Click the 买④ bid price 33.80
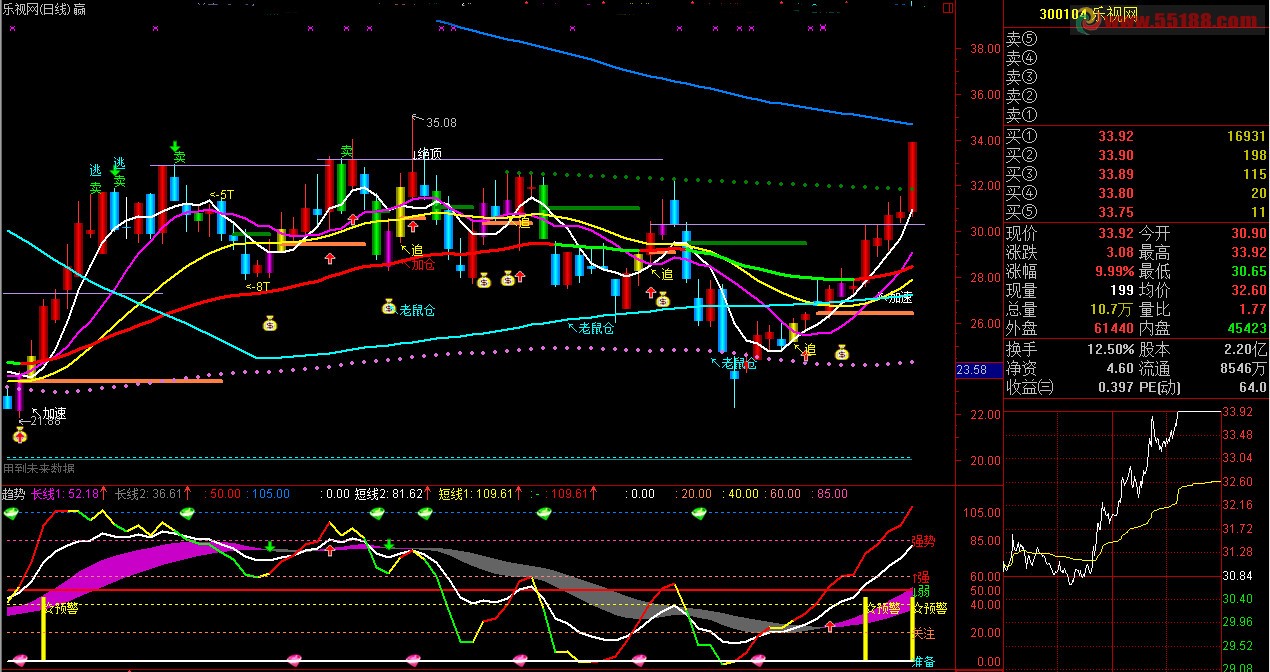 coord(1116,193)
